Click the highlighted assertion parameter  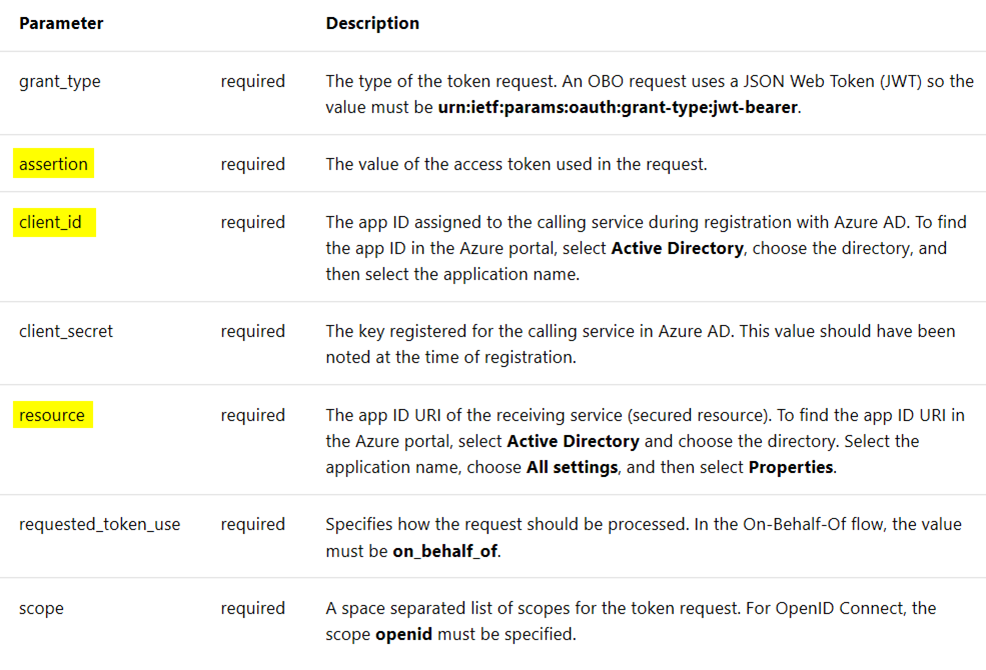53,164
